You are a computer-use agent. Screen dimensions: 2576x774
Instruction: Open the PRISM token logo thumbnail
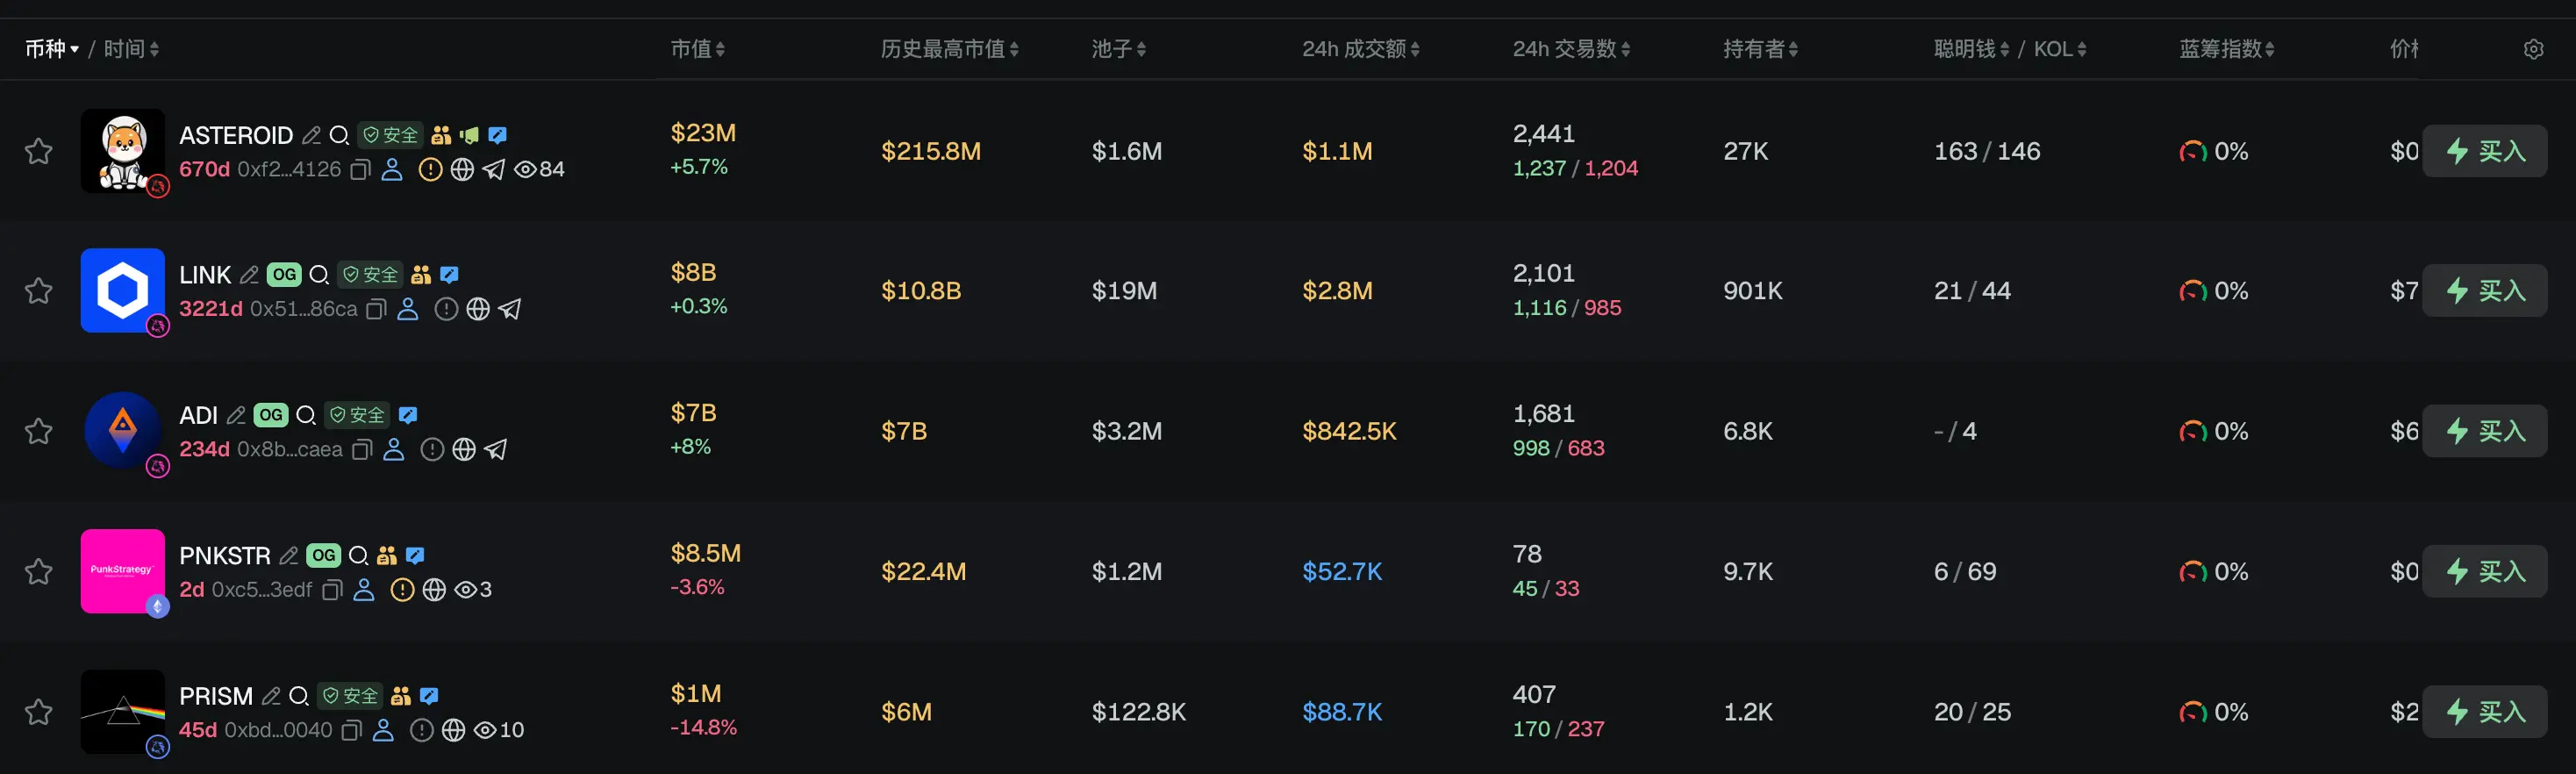[123, 712]
